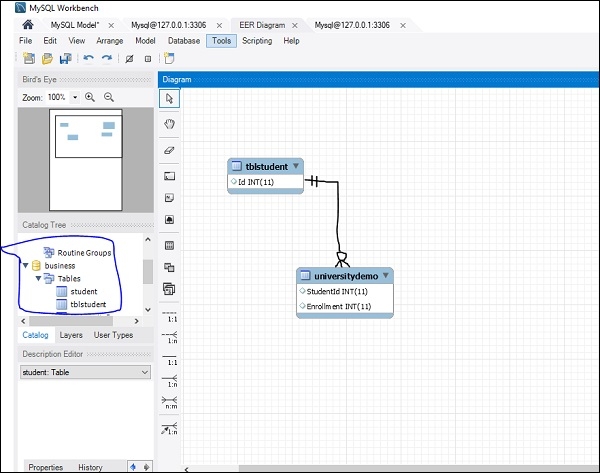
Task: Select the non-identifying 1:n relationship tool
Action: (169, 338)
